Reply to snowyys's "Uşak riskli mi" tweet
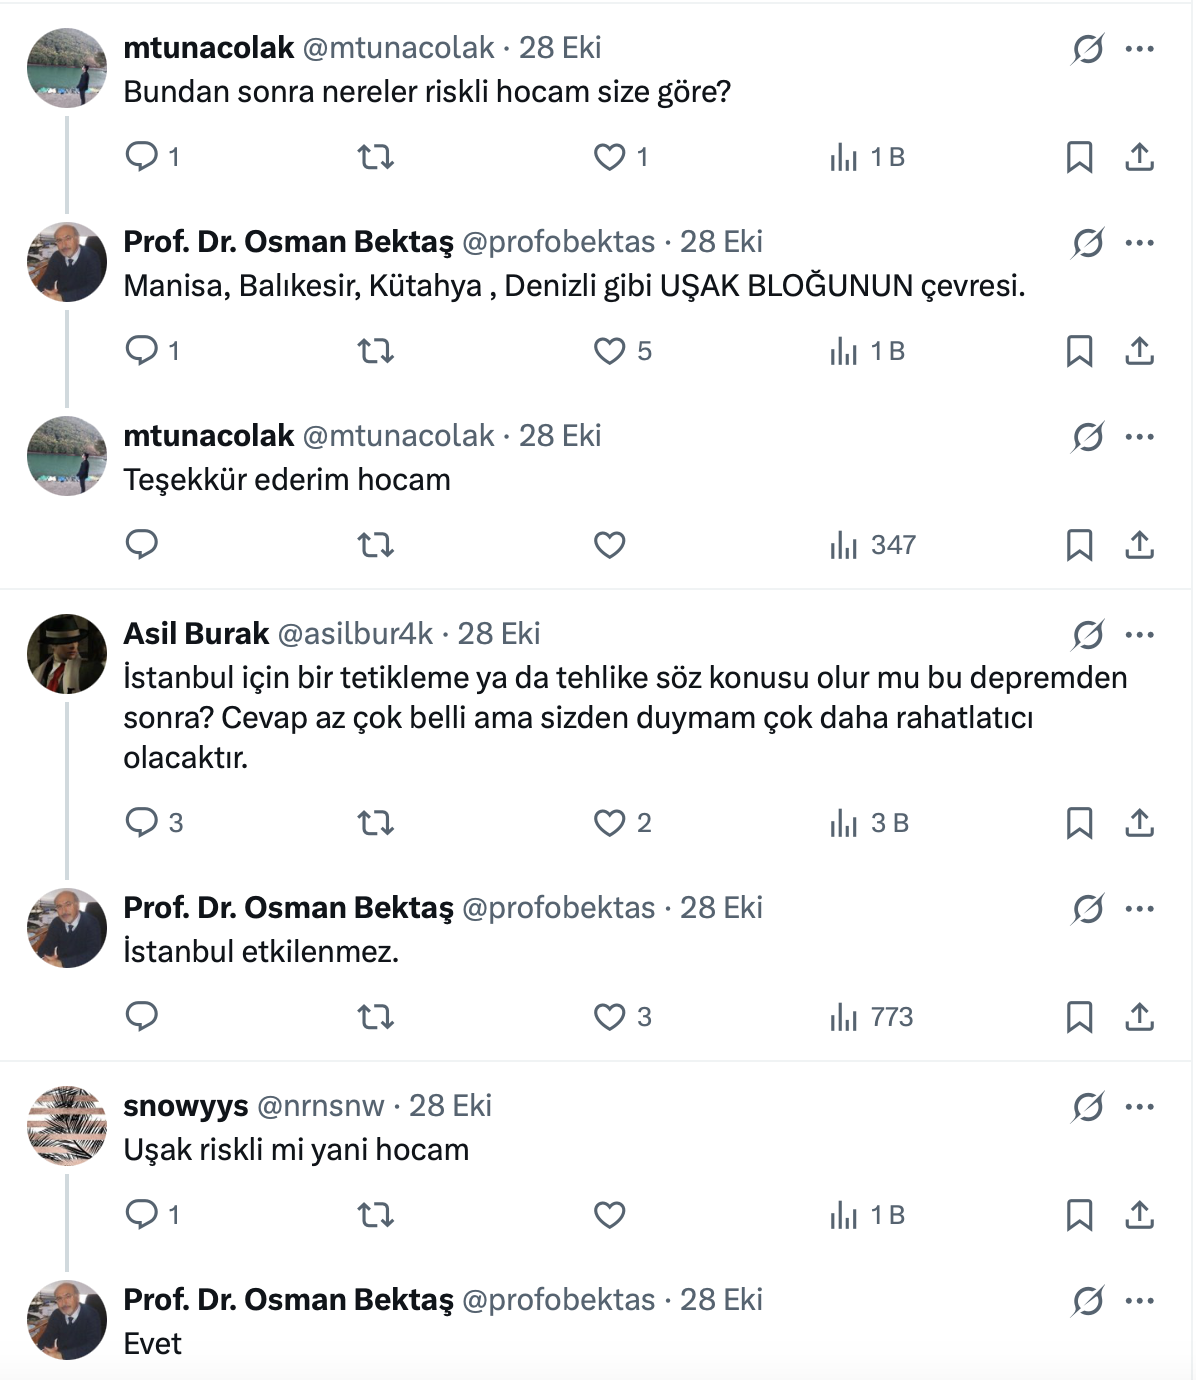 [x=142, y=1215]
